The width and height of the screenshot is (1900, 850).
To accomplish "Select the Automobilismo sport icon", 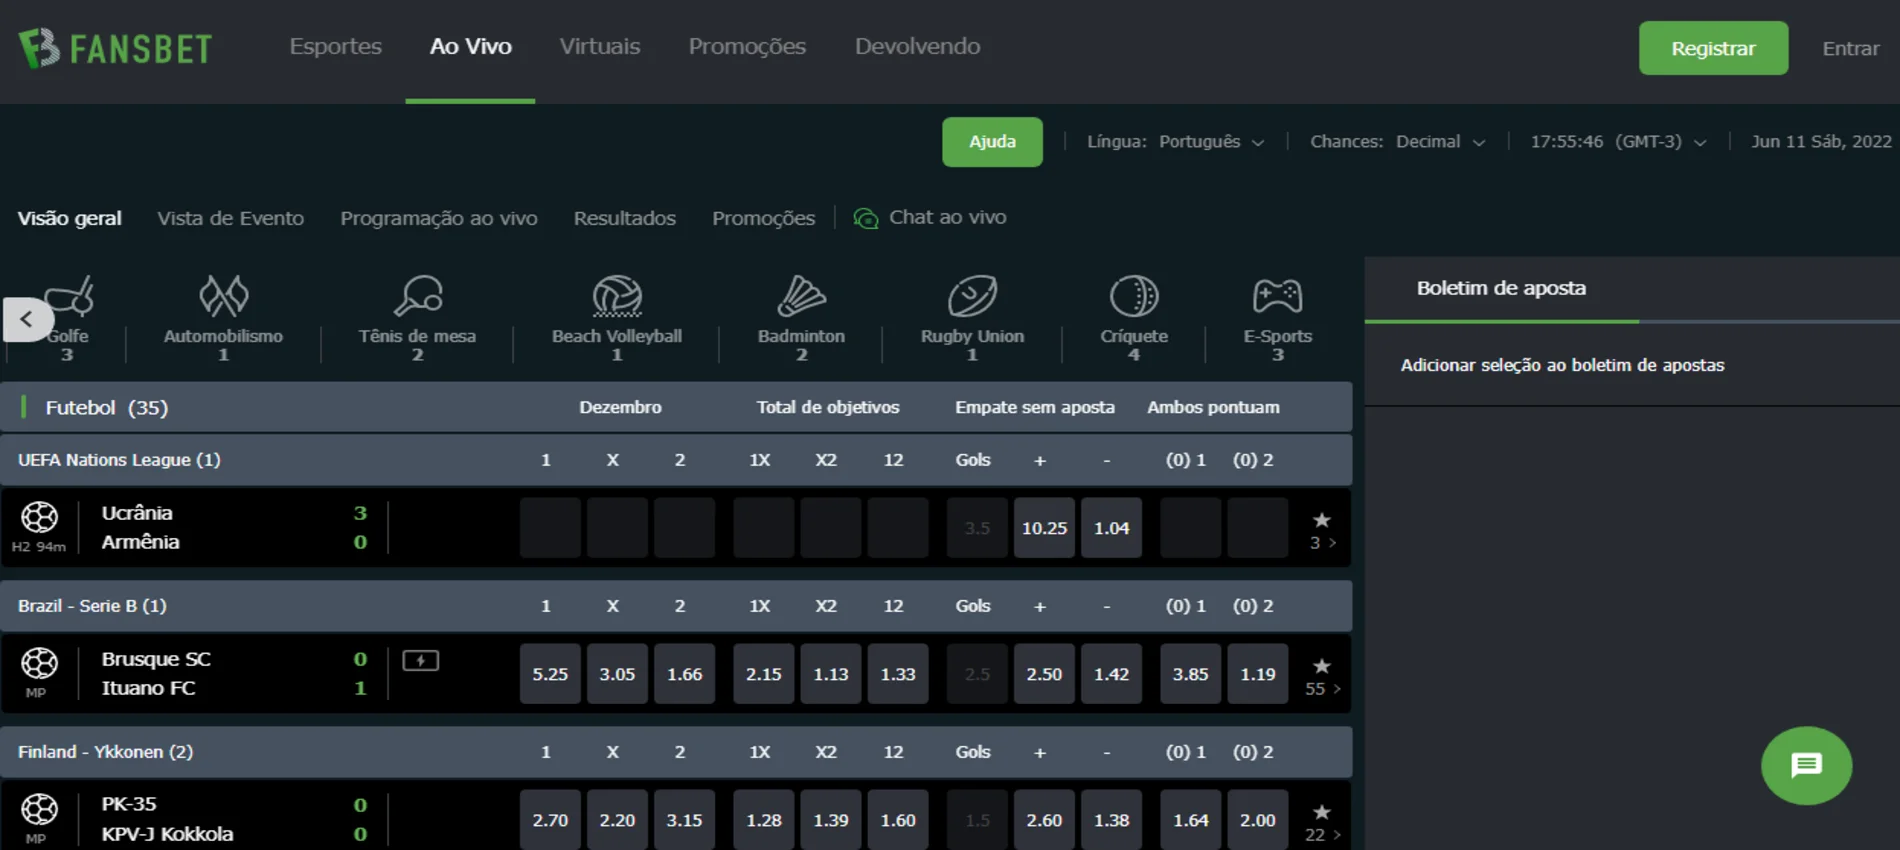I will pyautogui.click(x=223, y=296).
